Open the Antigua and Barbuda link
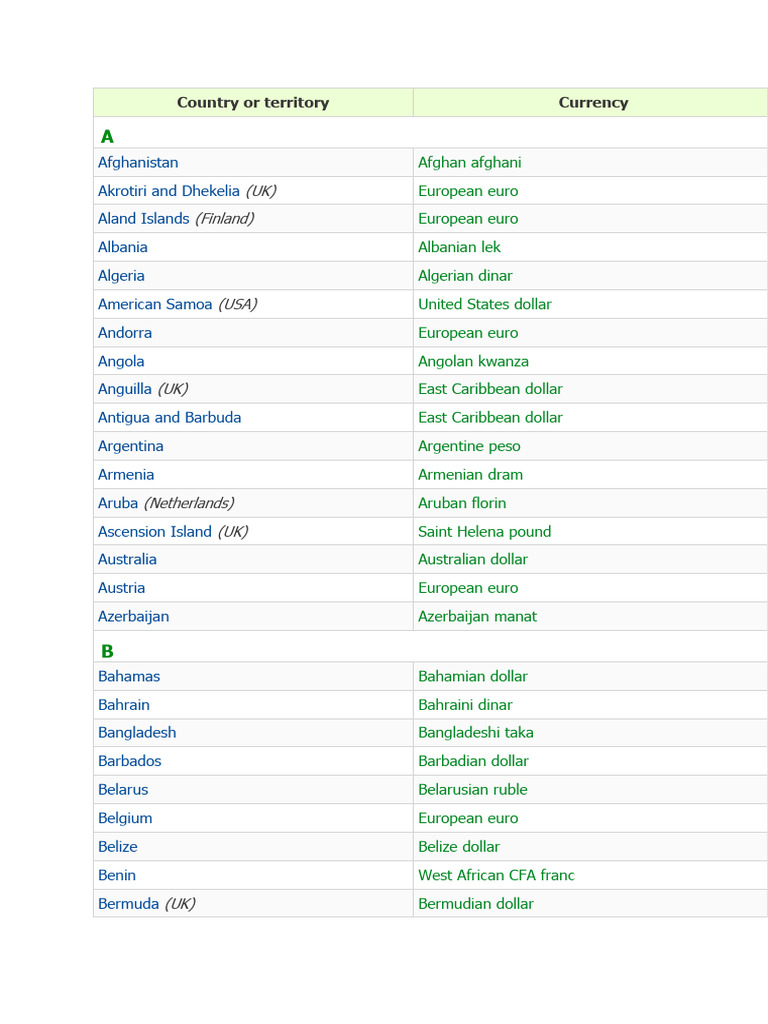 [170, 418]
